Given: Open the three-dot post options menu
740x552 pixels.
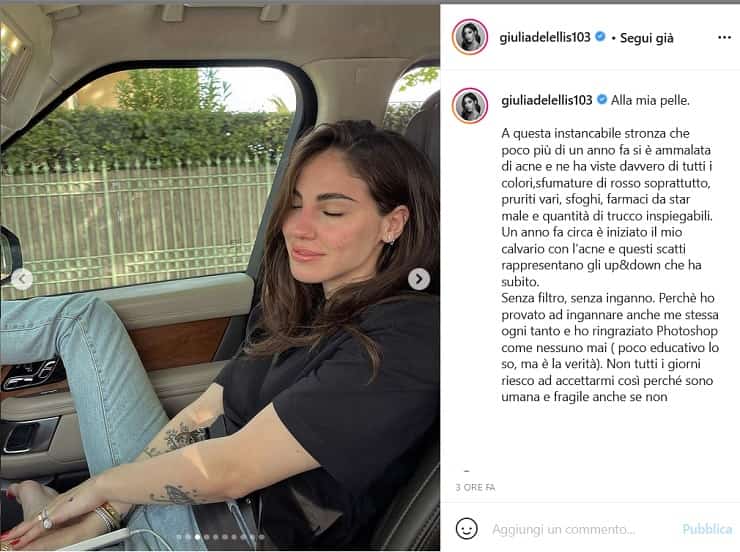Looking at the screenshot, I should (x=724, y=37).
